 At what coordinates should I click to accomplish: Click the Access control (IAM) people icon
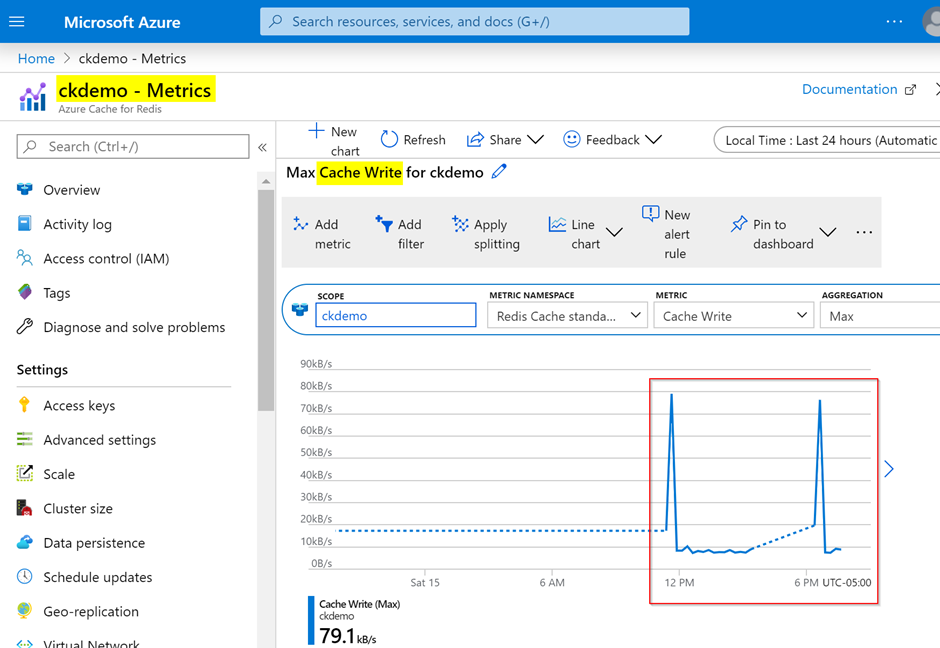pyautogui.click(x=25, y=258)
